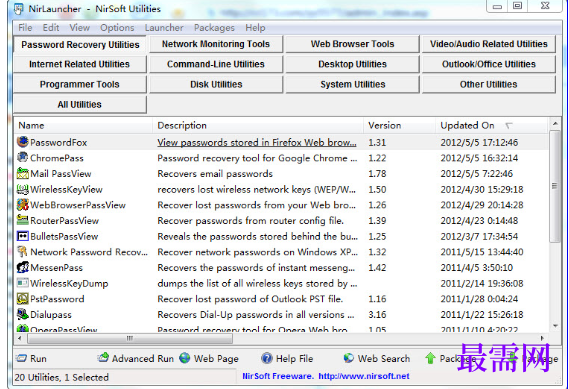Show Internet Related Utilities
The image size is (569, 389).
click(80, 64)
